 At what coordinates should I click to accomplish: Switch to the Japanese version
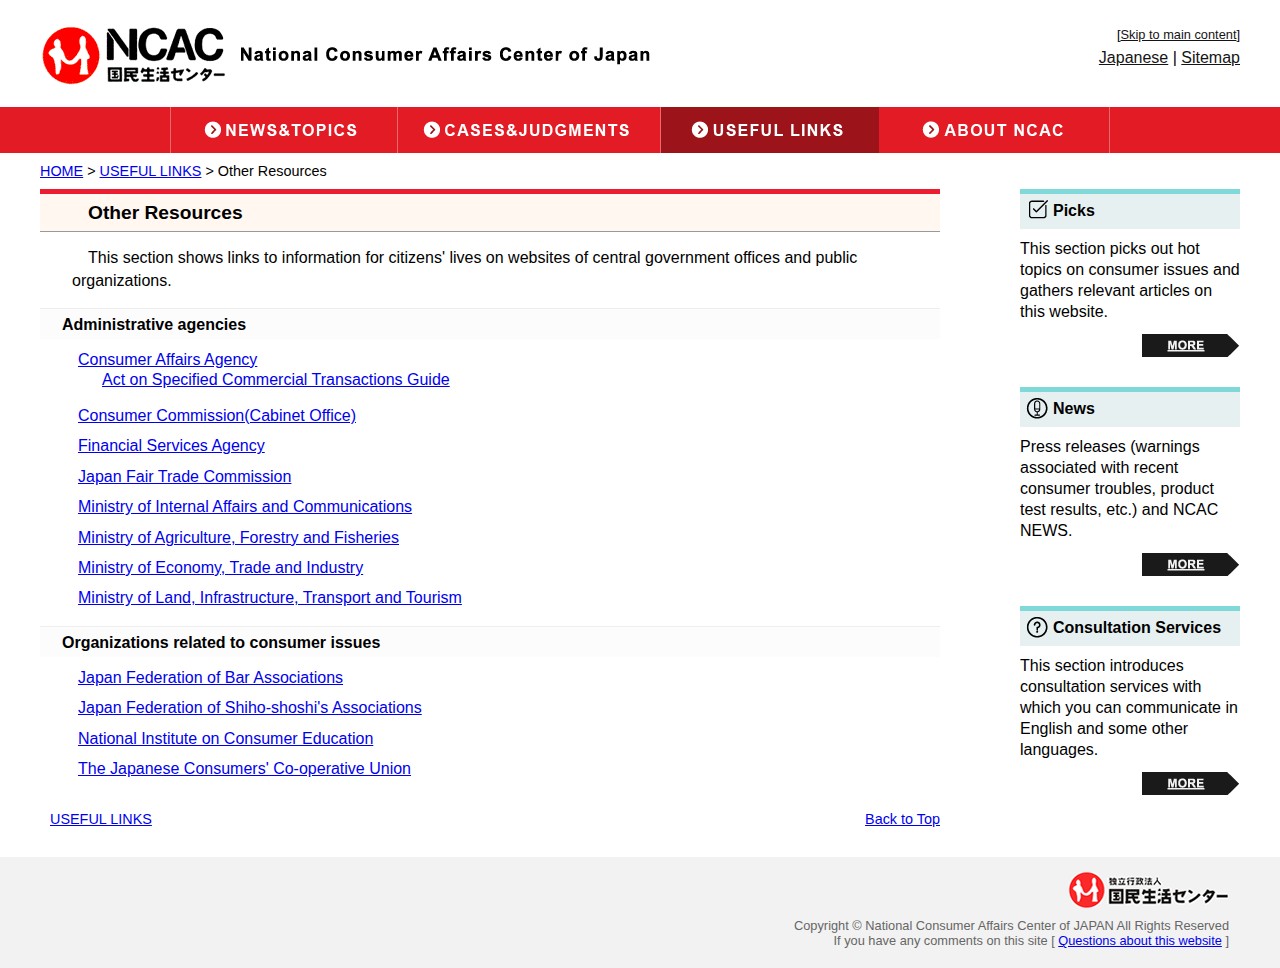[1133, 58]
